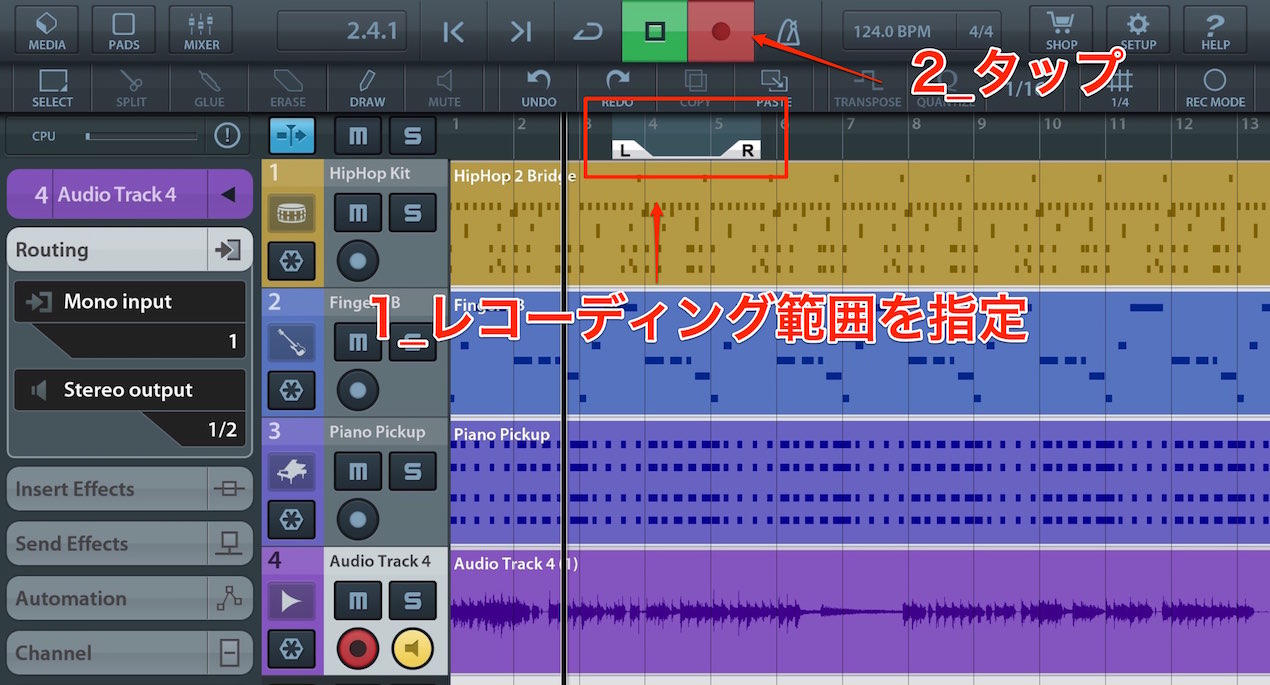1270x685 pixels.
Task: Click the green stop button
Action: [654, 31]
